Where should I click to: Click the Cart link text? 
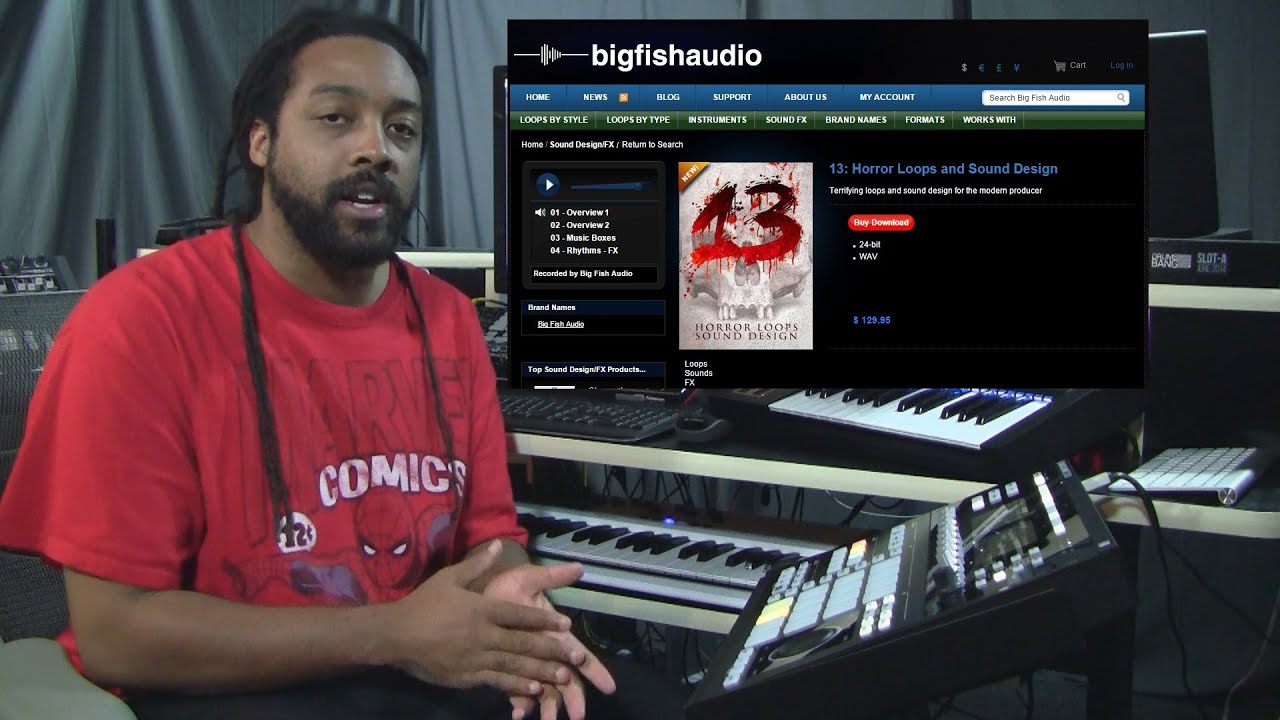click(x=1078, y=65)
